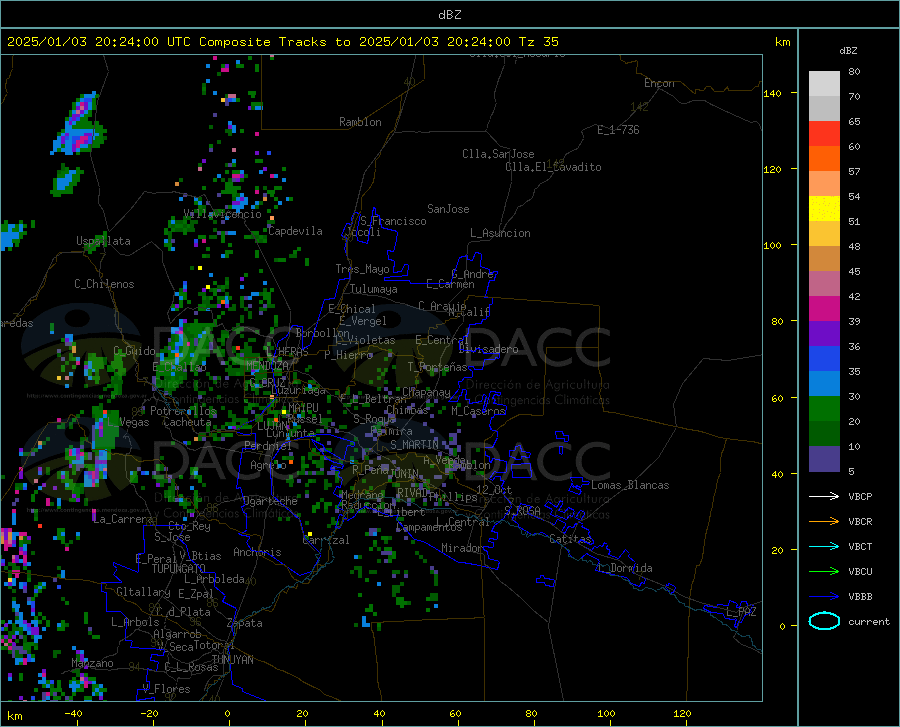This screenshot has height=727, width=900.
Task: Click the 120 horizontal axis tick label
Action: coord(682,714)
